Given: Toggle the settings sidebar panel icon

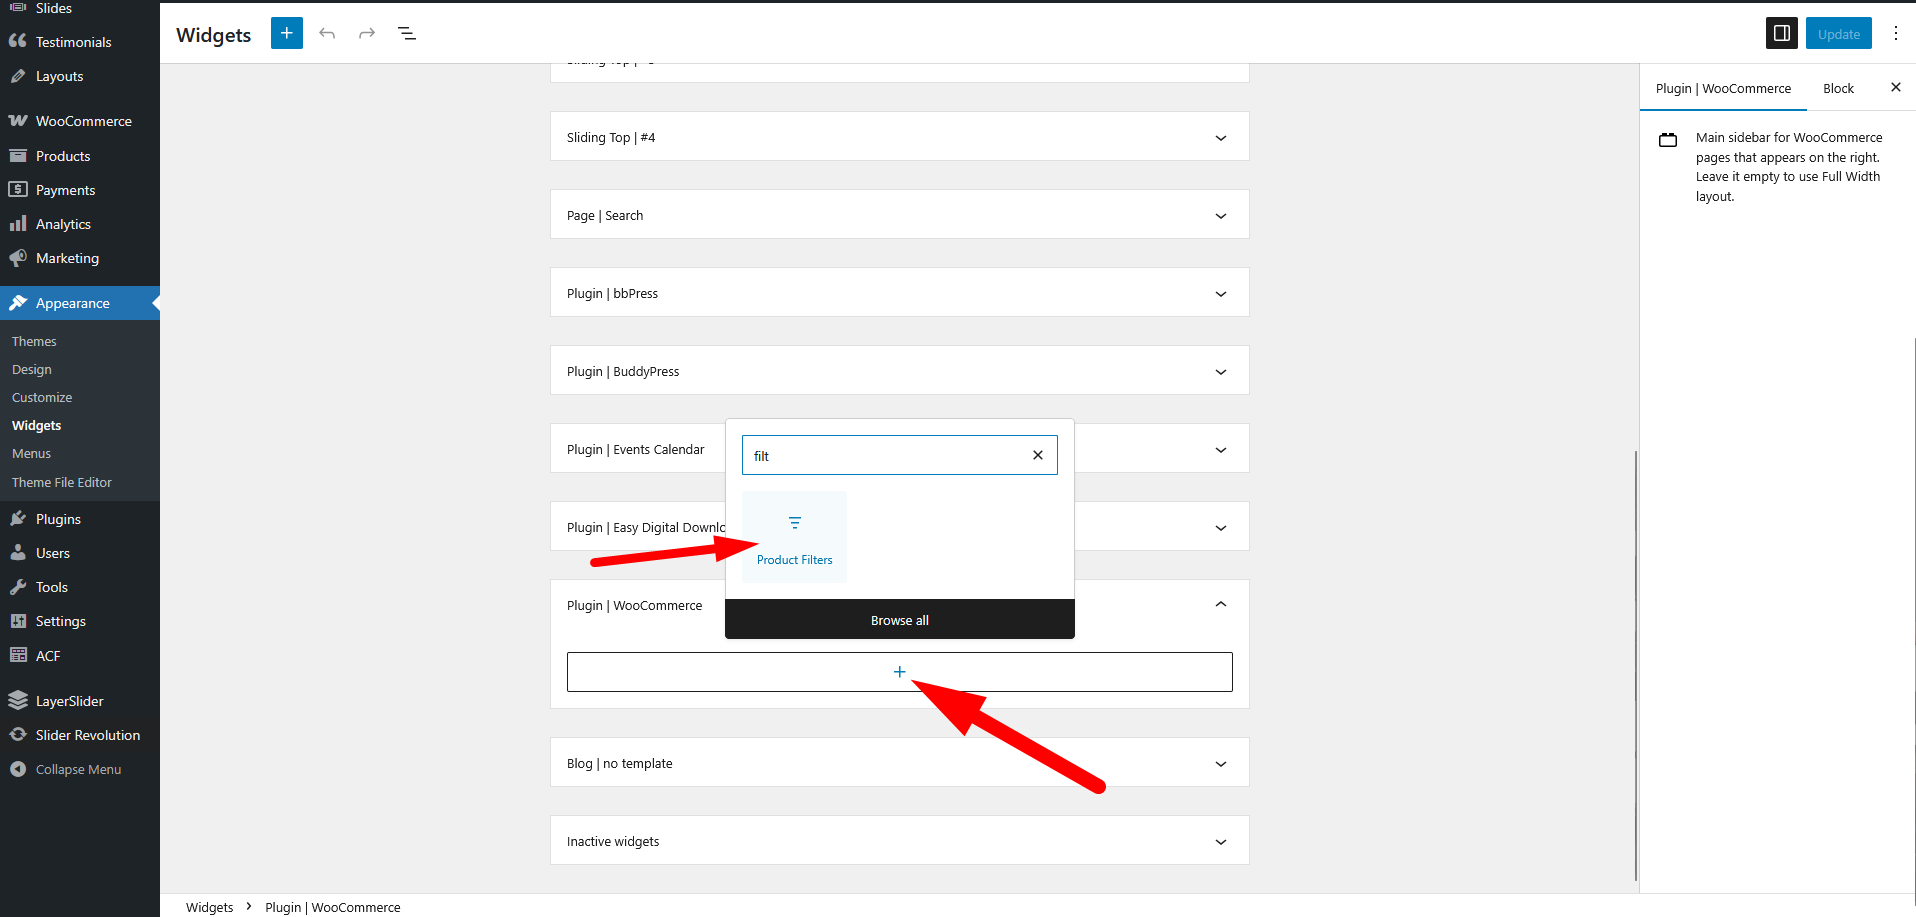Looking at the screenshot, I should coord(1782,33).
